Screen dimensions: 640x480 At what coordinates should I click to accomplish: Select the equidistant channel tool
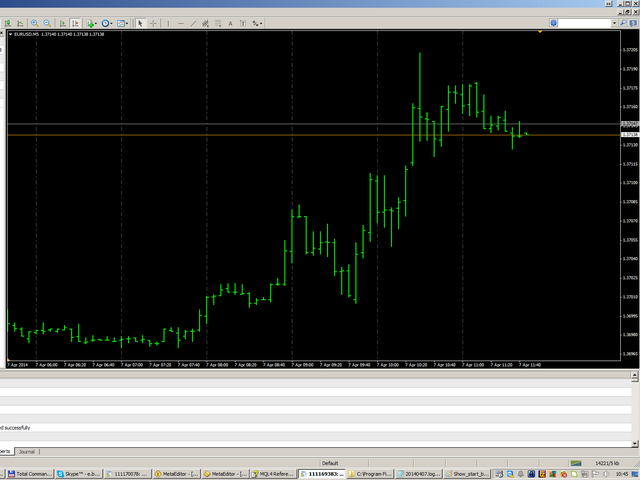(205, 23)
